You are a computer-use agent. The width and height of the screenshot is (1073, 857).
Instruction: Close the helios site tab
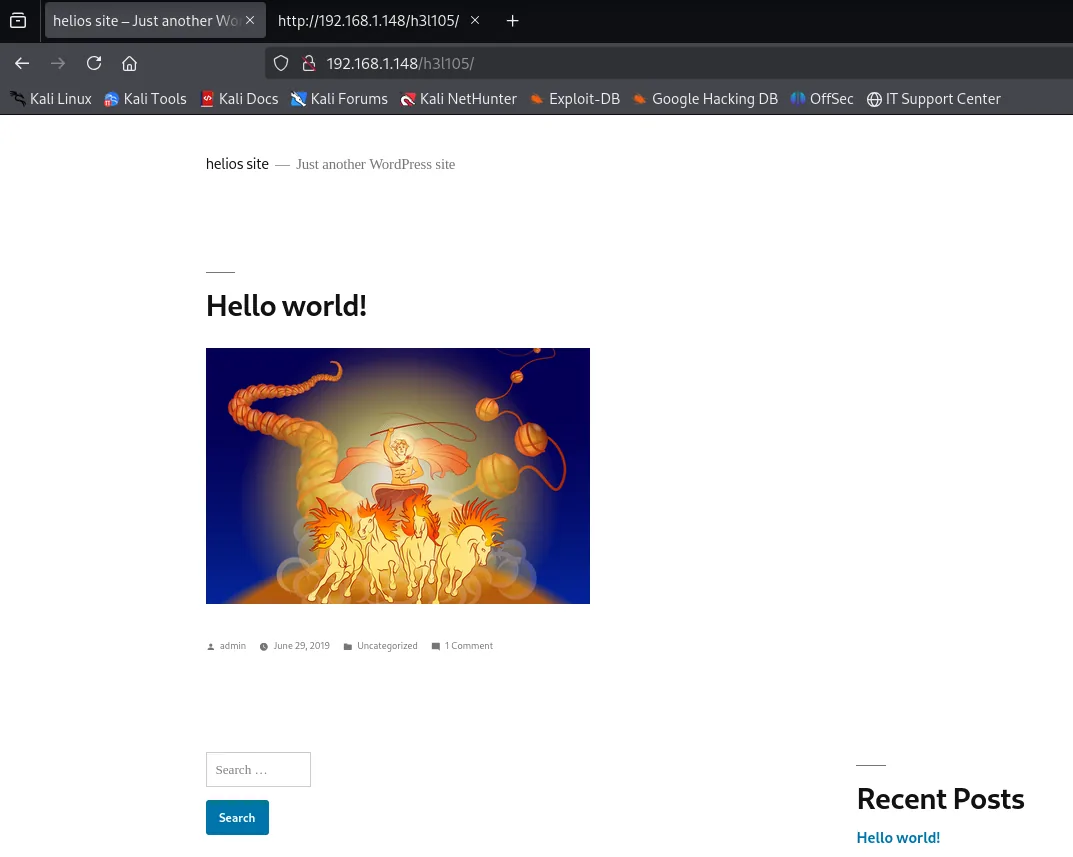click(250, 21)
